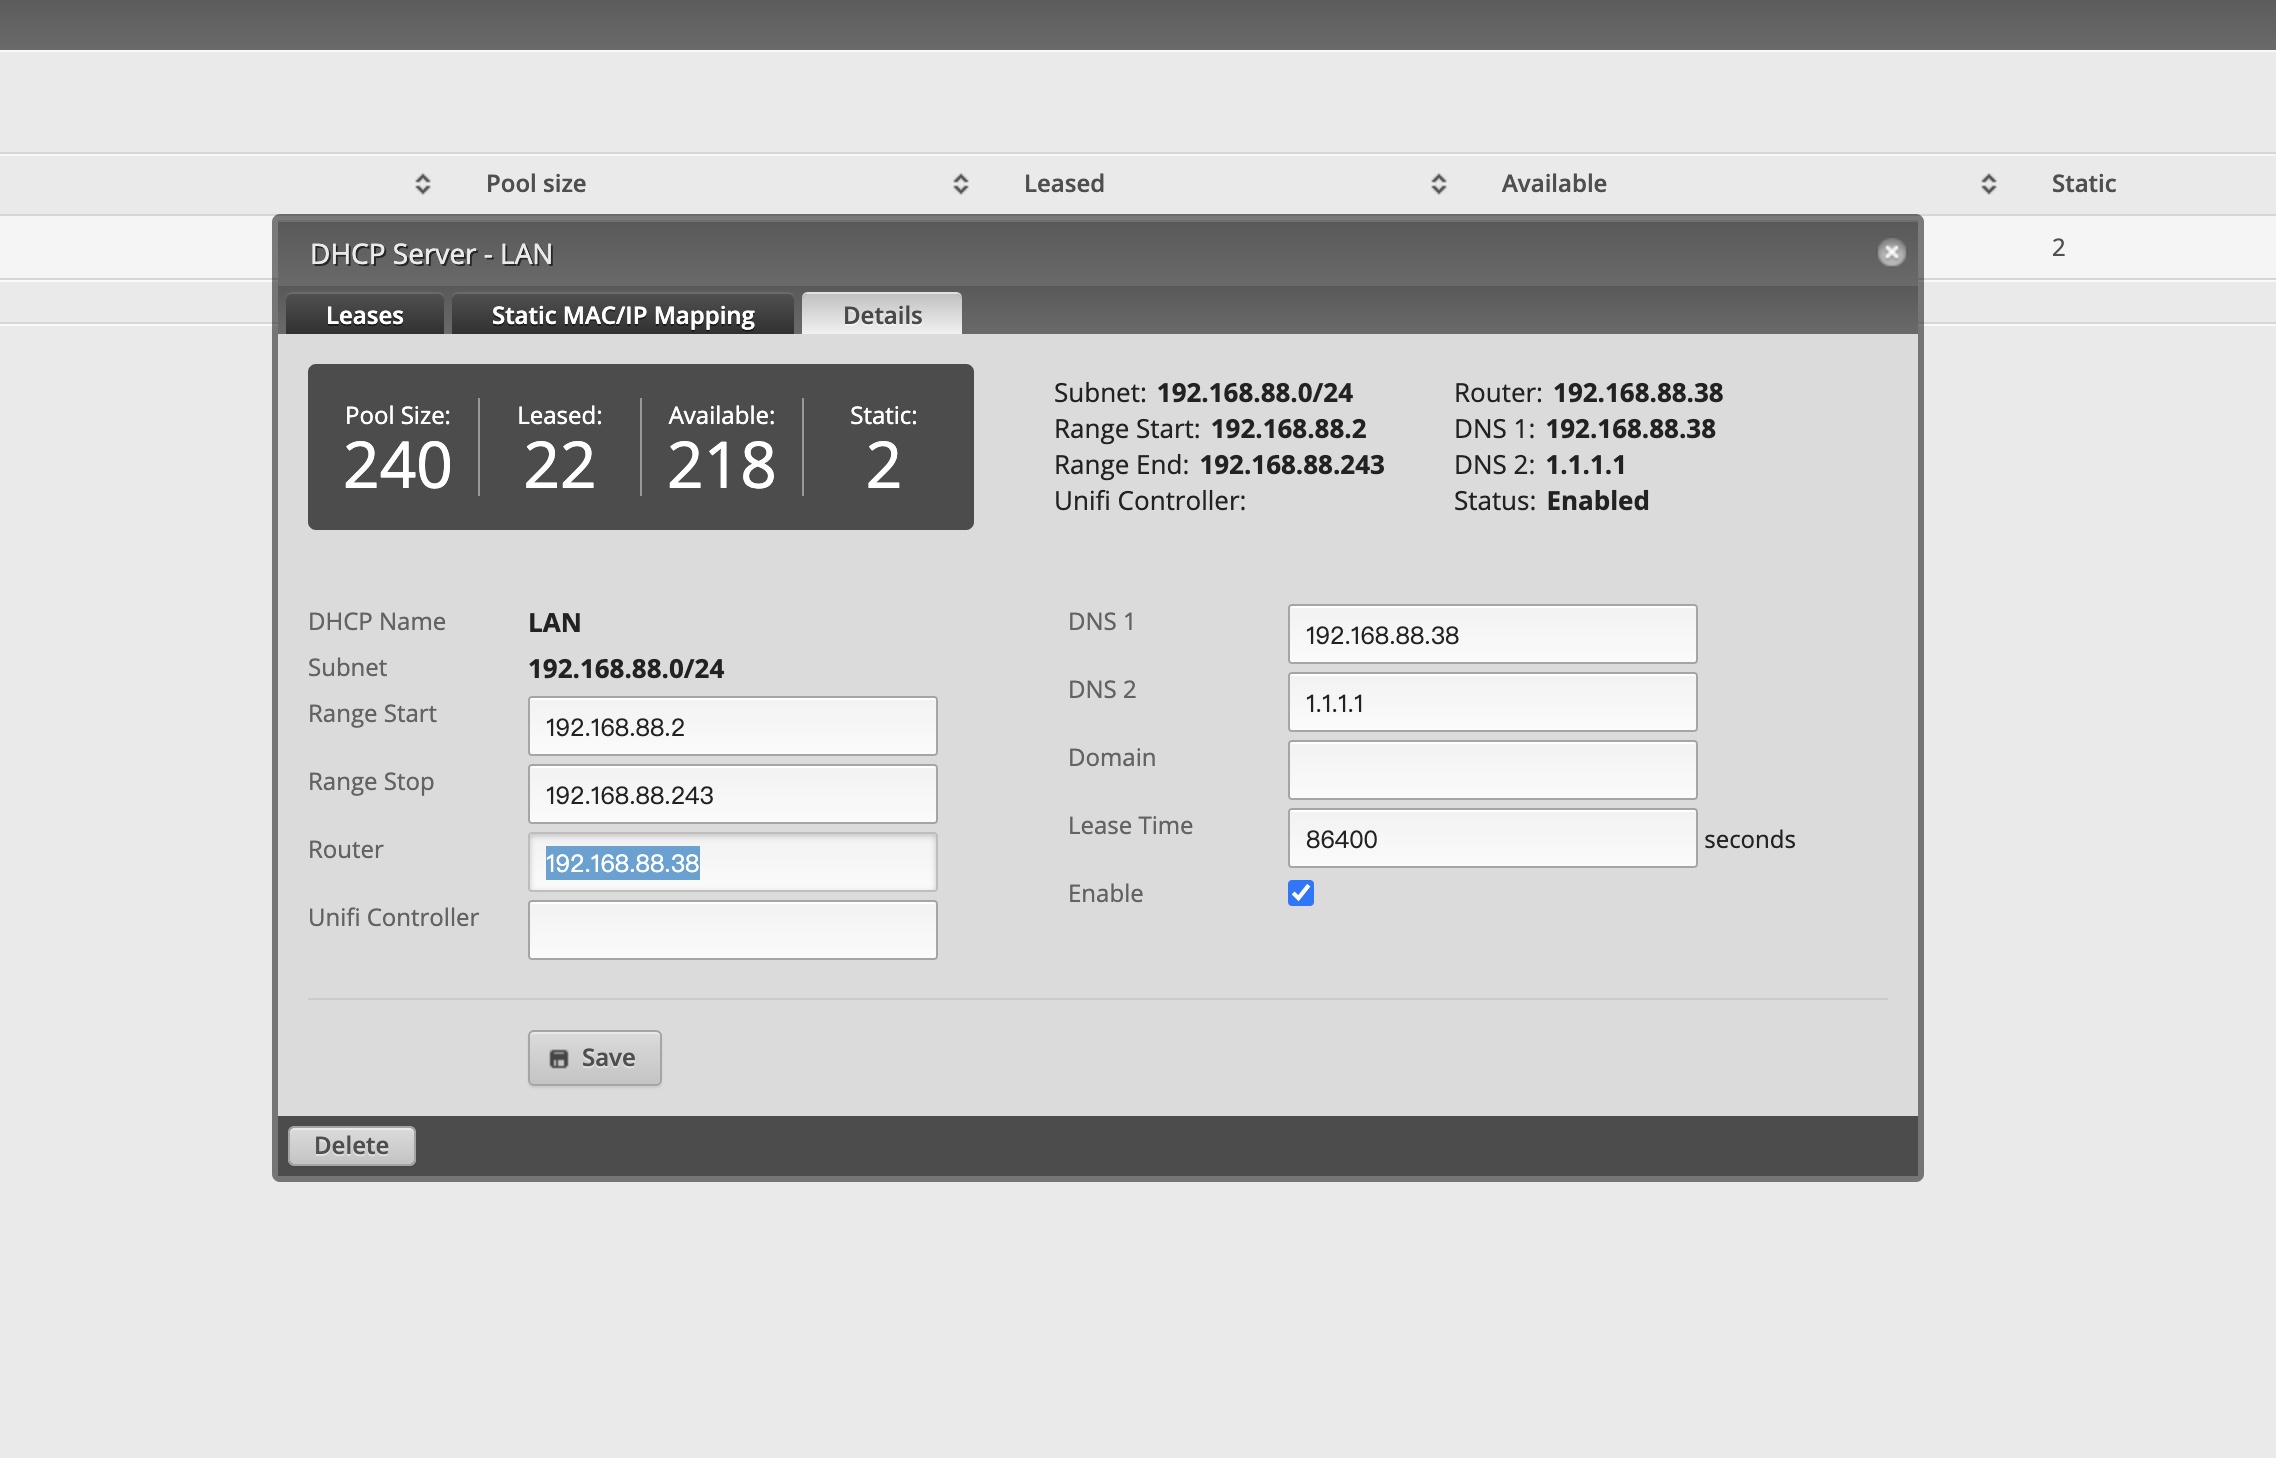Open the Static MAC/IP Mapping tab
The width and height of the screenshot is (2276, 1458).
point(623,314)
